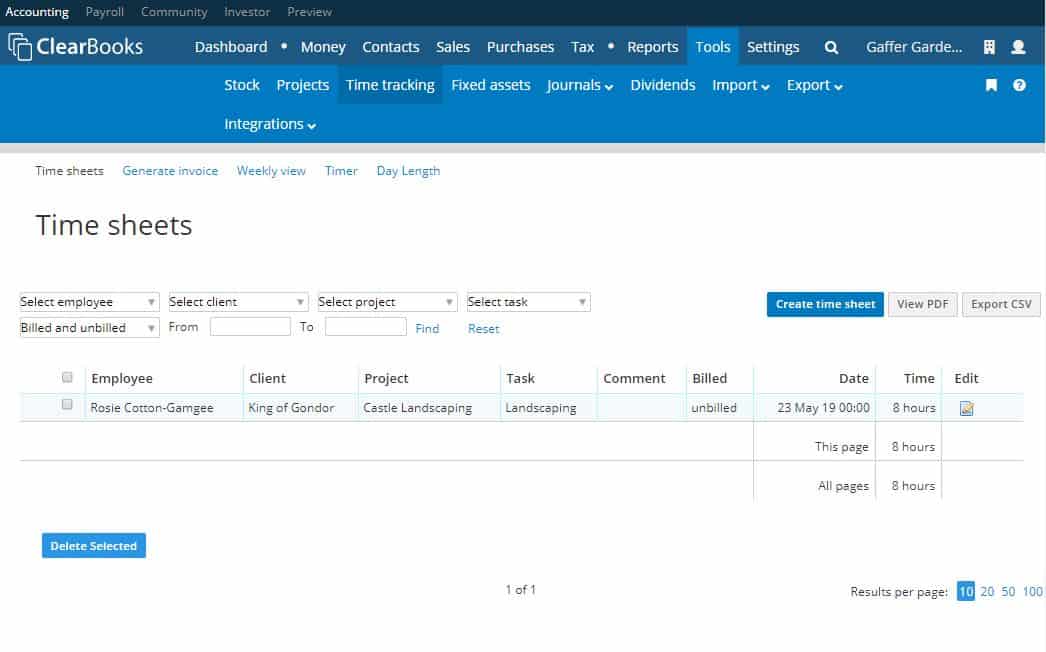
Task: Go to the Dividends section
Action: 663,85
